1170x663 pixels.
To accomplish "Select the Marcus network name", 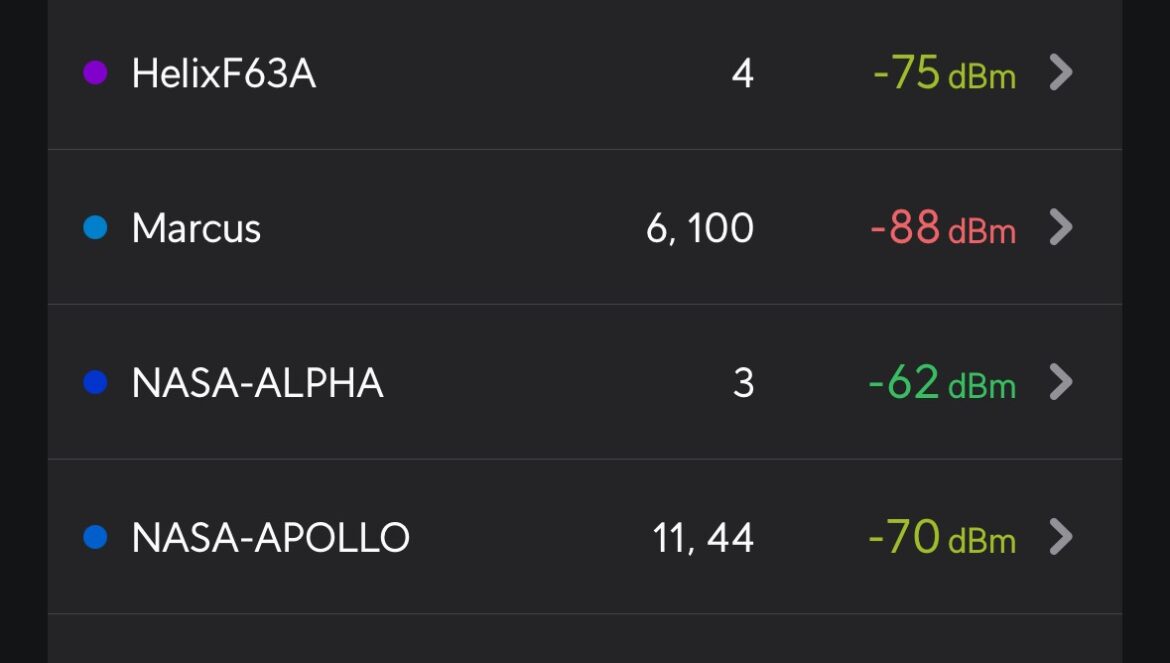I will (x=196, y=228).
